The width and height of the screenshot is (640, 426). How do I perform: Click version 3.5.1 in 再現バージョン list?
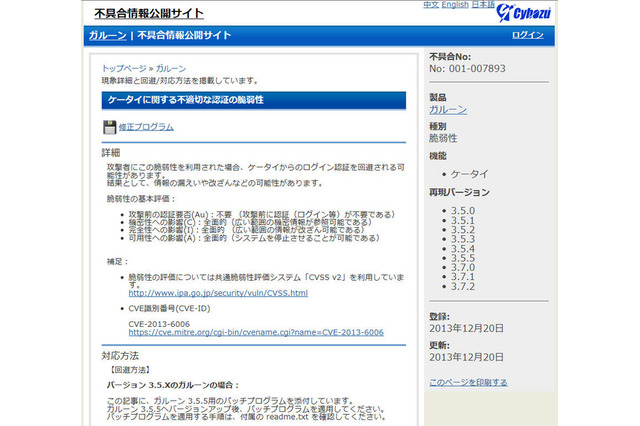(463, 221)
